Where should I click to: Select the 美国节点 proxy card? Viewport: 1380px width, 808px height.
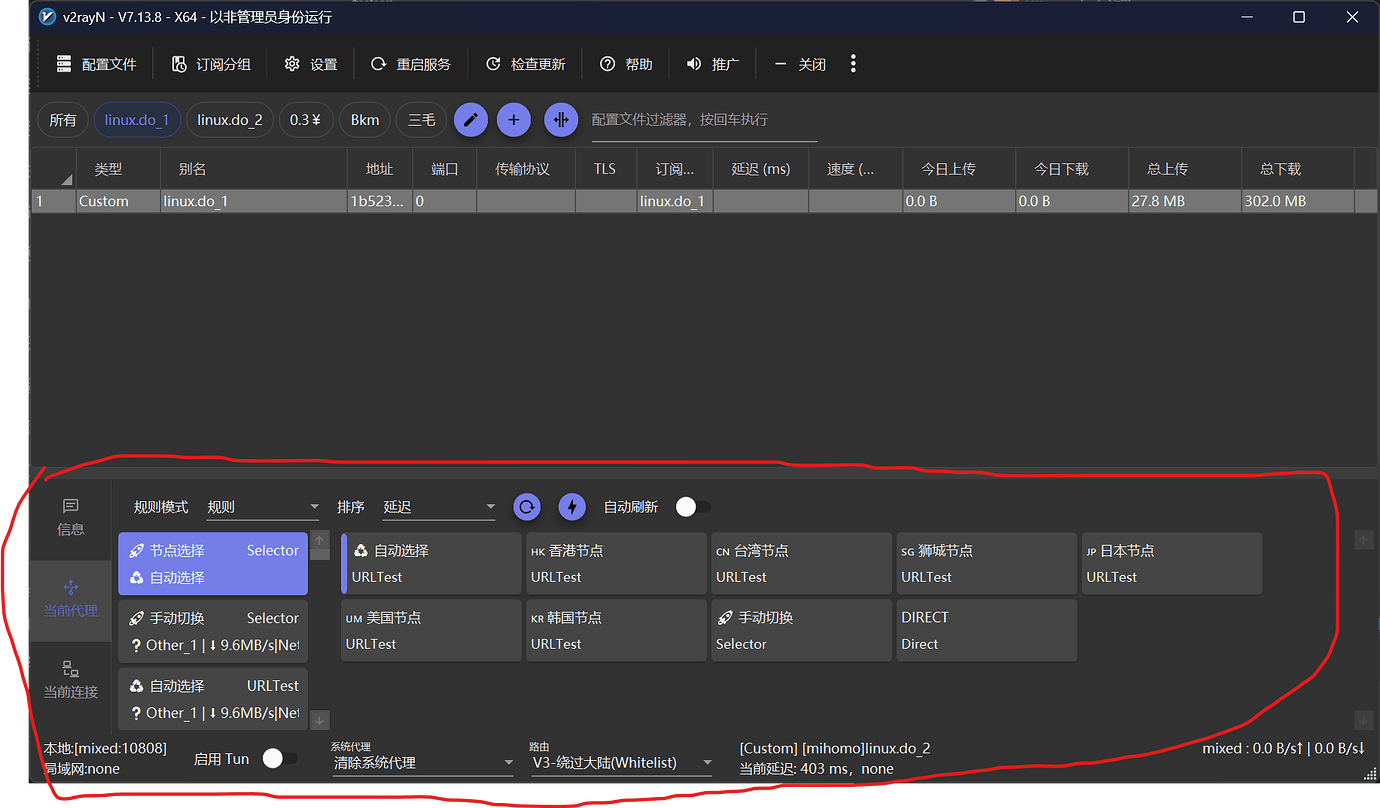coord(431,631)
